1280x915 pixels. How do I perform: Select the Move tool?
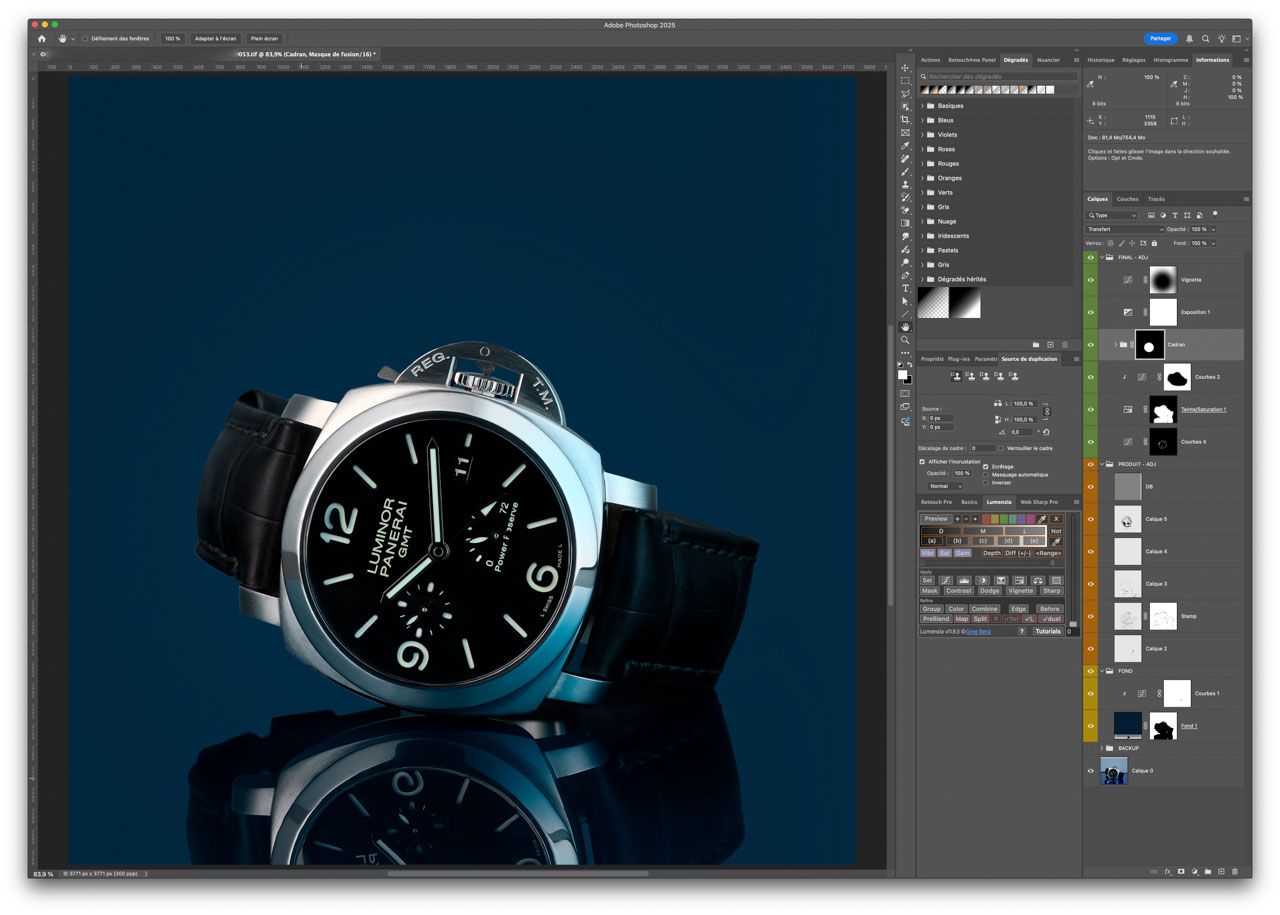coord(905,68)
